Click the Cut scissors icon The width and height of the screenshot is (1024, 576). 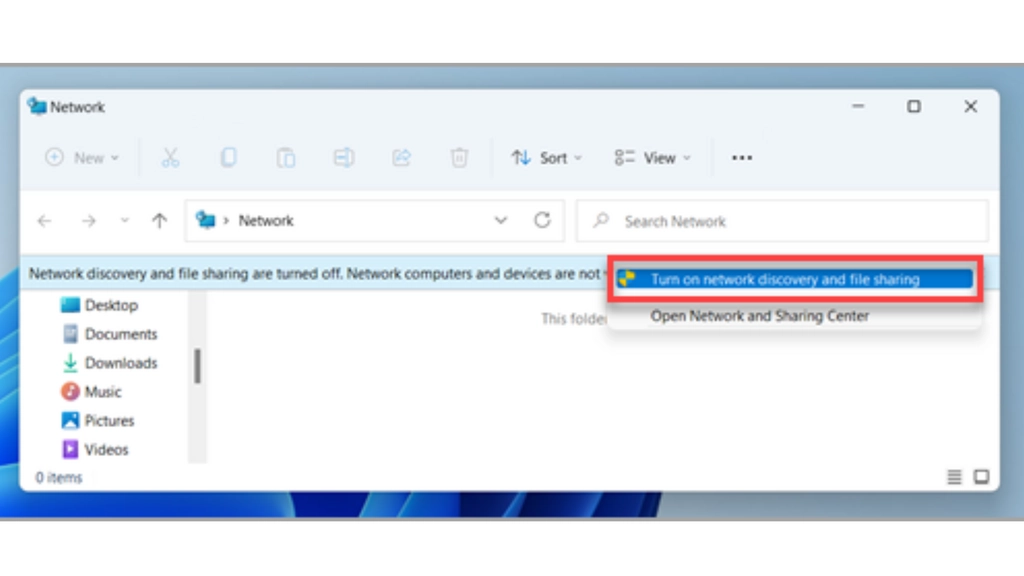[170, 157]
